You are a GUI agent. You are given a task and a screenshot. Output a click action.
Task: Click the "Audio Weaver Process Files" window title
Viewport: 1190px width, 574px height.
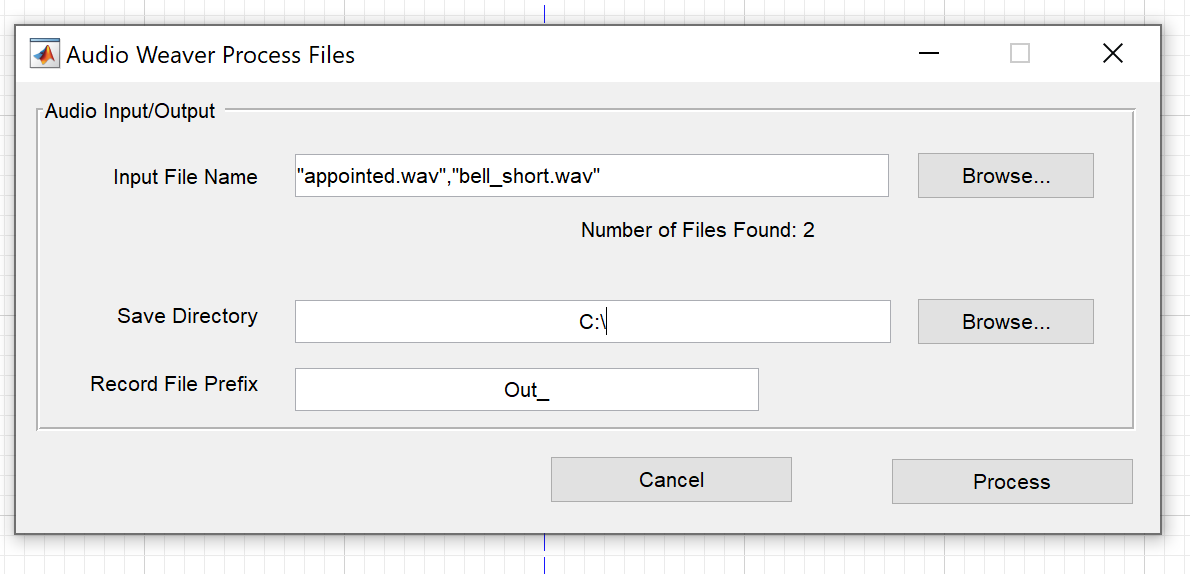tap(210, 55)
